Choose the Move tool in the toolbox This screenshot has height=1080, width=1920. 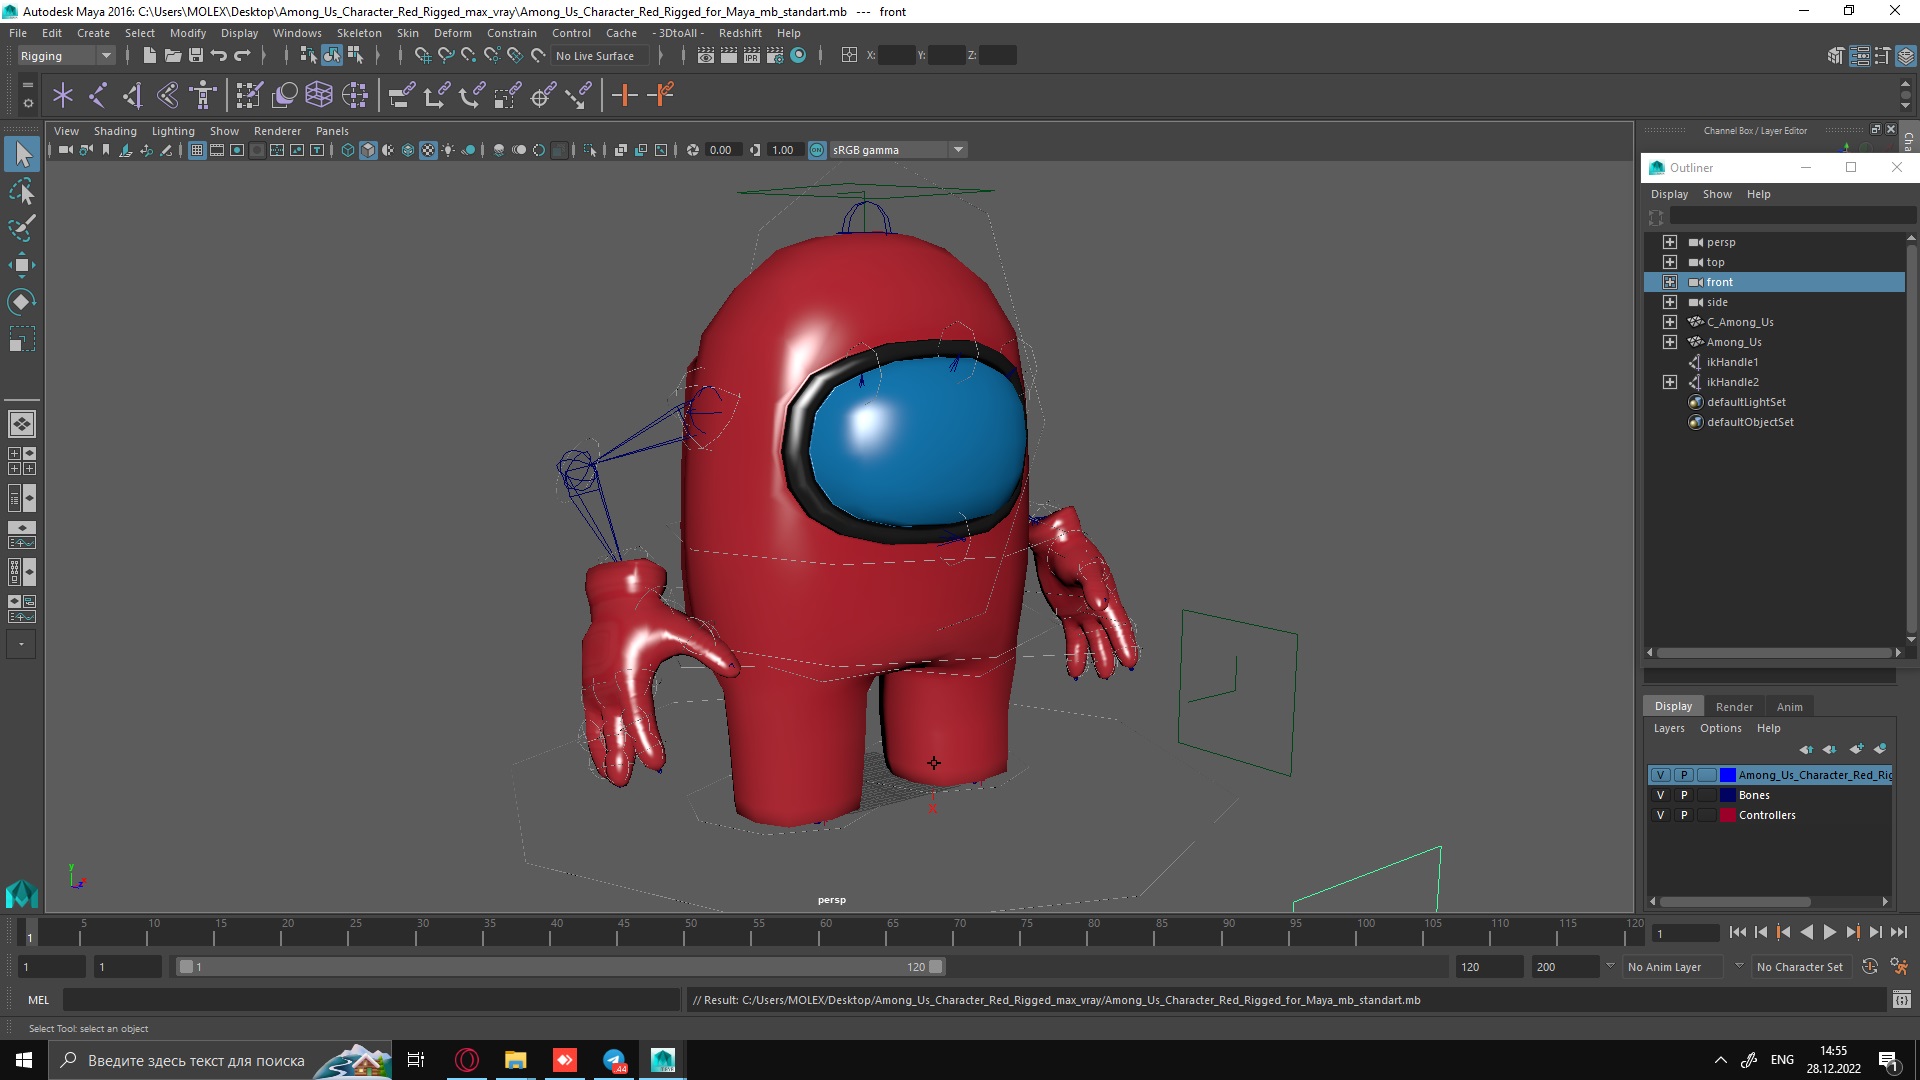click(x=22, y=265)
